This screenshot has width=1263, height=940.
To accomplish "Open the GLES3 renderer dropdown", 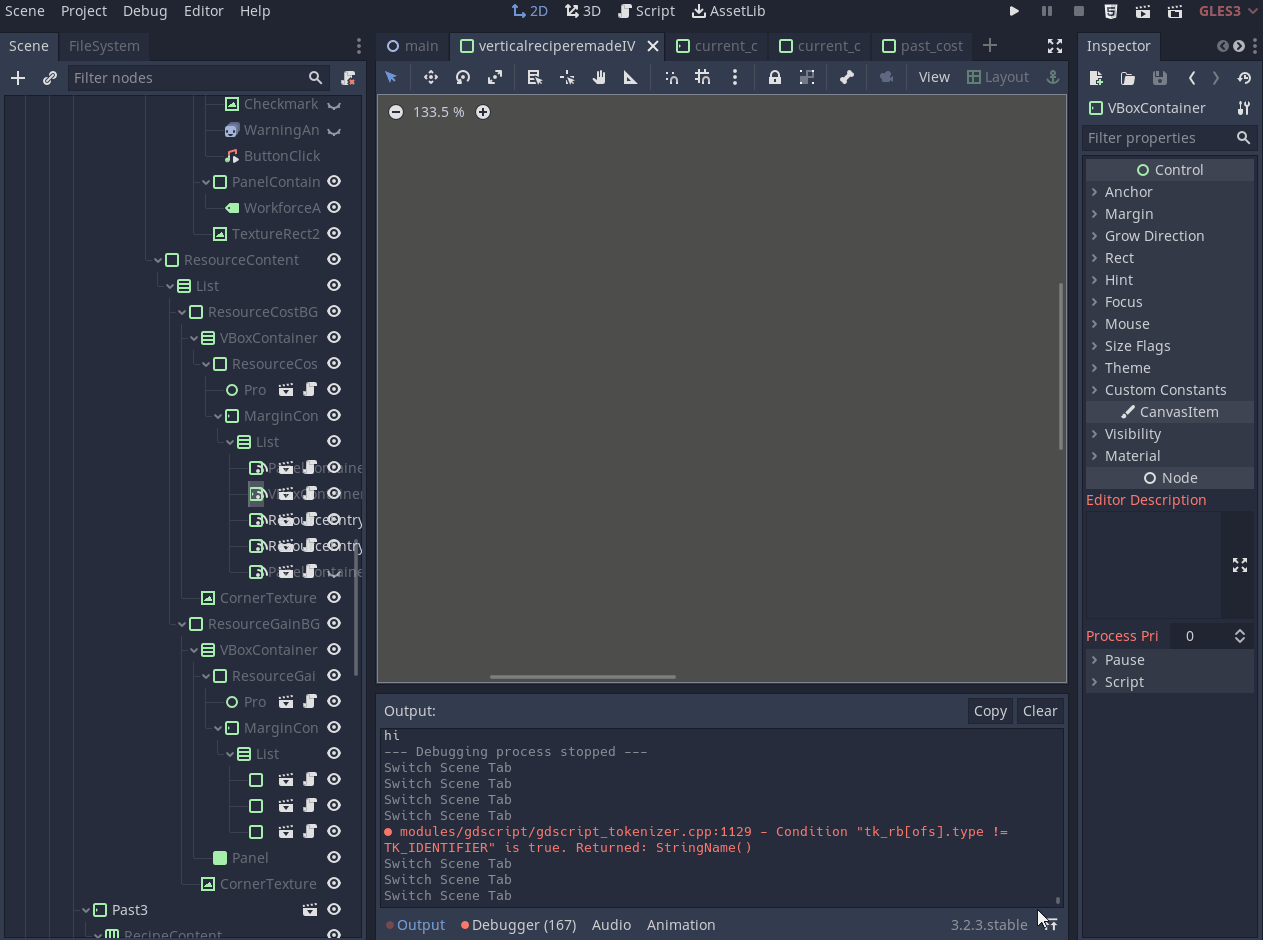I will coord(1227,11).
